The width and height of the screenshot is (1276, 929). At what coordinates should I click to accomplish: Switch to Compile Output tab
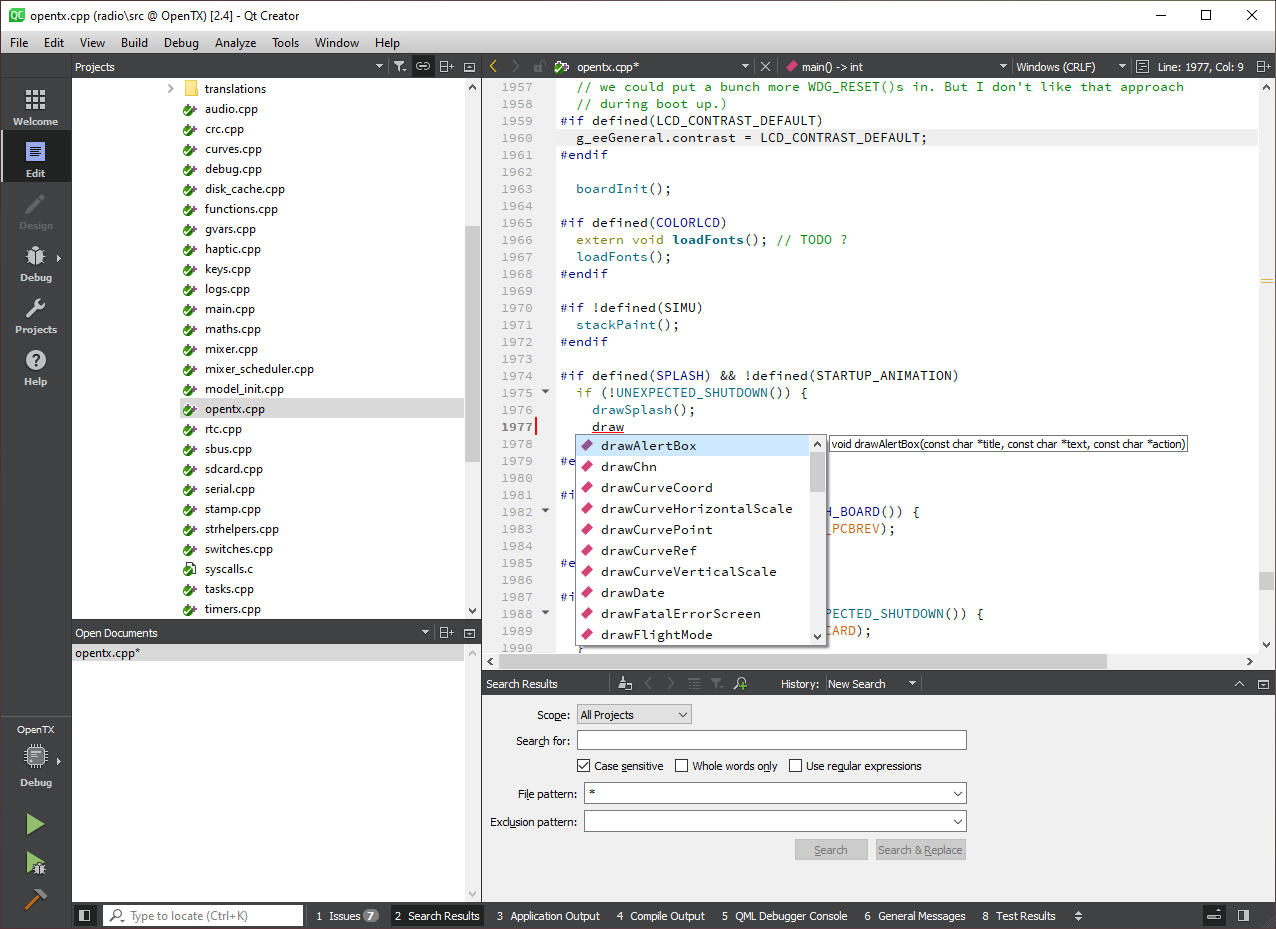click(x=660, y=916)
